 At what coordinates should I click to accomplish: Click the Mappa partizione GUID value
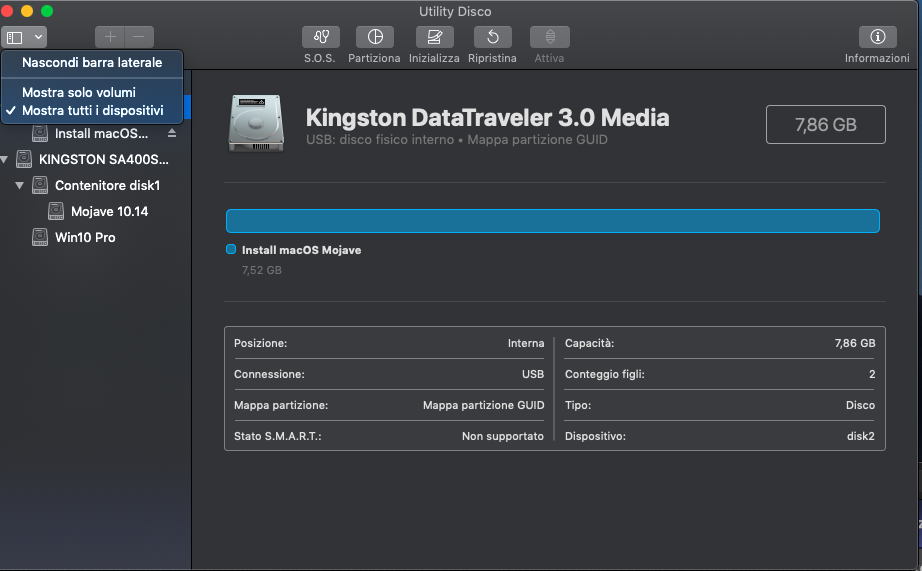483,405
